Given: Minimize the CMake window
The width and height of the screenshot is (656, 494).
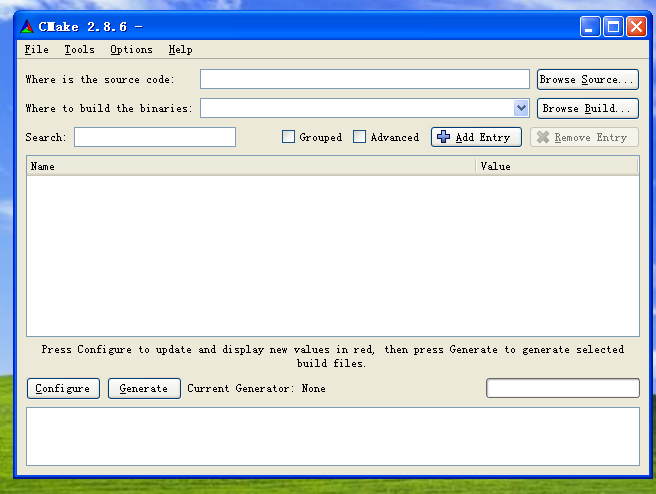Looking at the screenshot, I should tap(590, 27).
